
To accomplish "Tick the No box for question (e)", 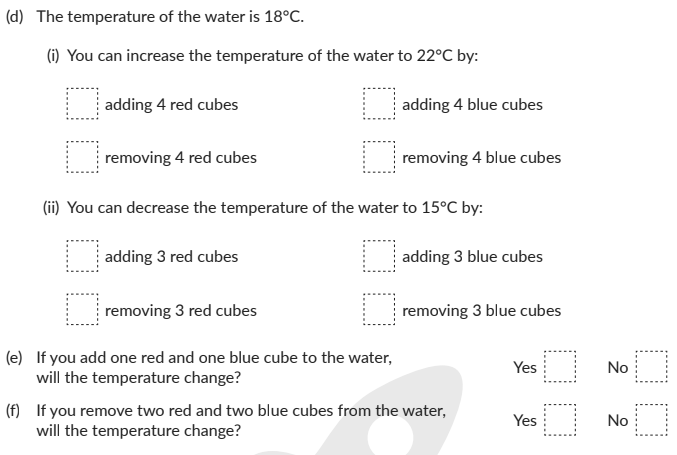I will click(651, 367).
